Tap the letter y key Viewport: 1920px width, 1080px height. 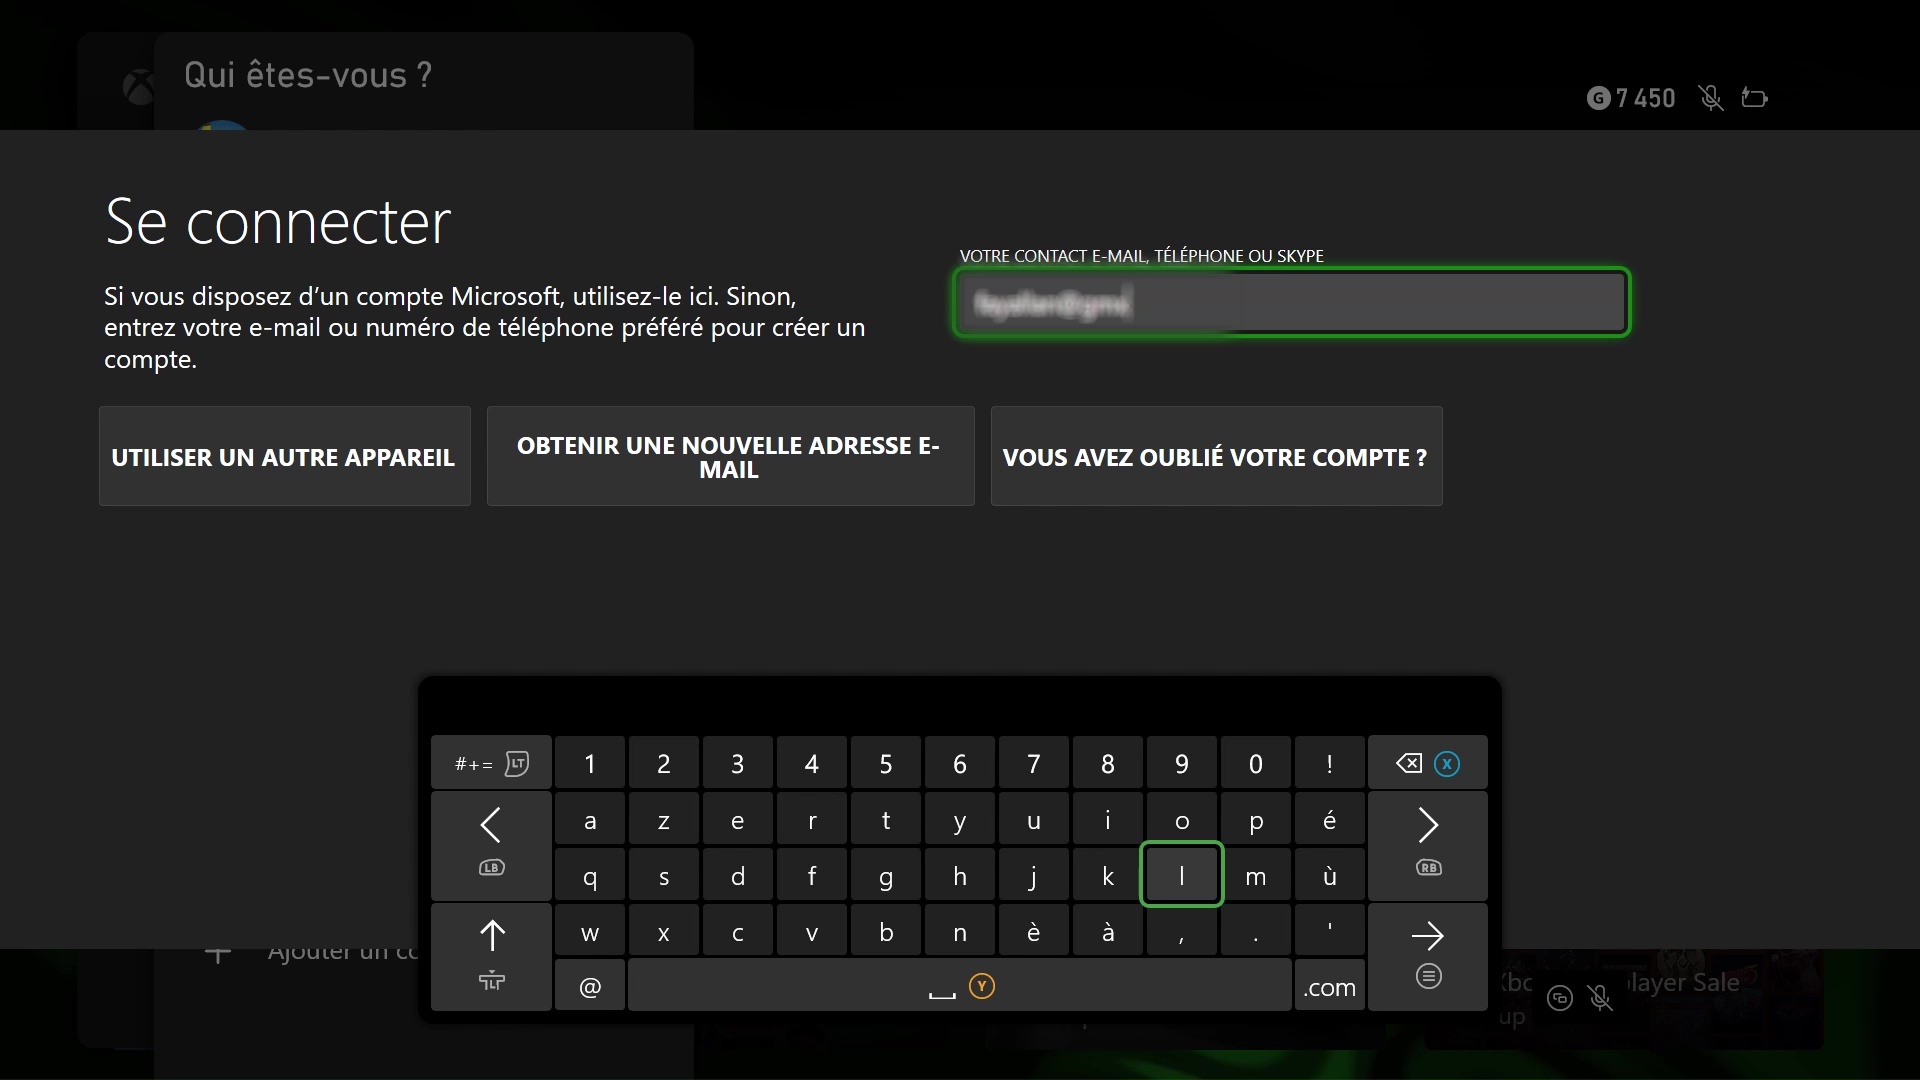(x=960, y=820)
